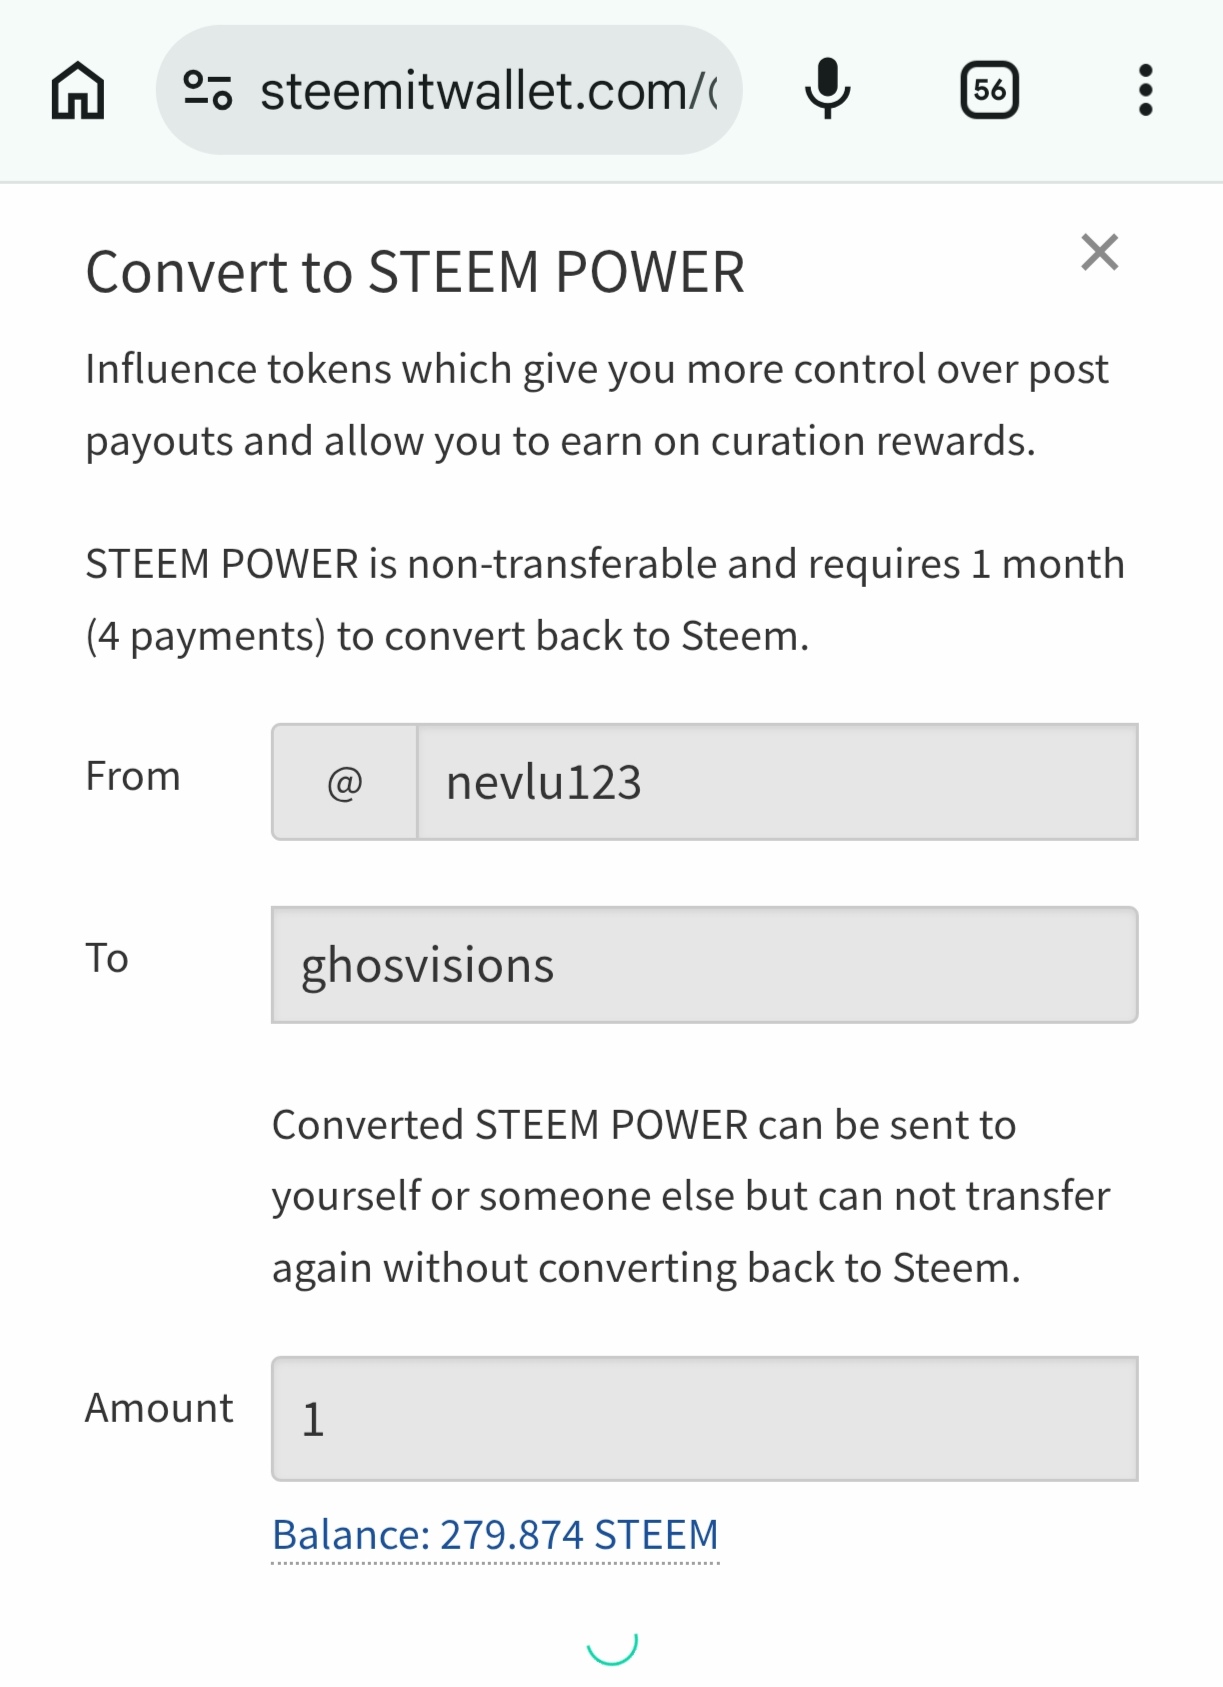The image size is (1223, 1687).
Task: Open site settings icon in address bar
Action: tap(208, 90)
